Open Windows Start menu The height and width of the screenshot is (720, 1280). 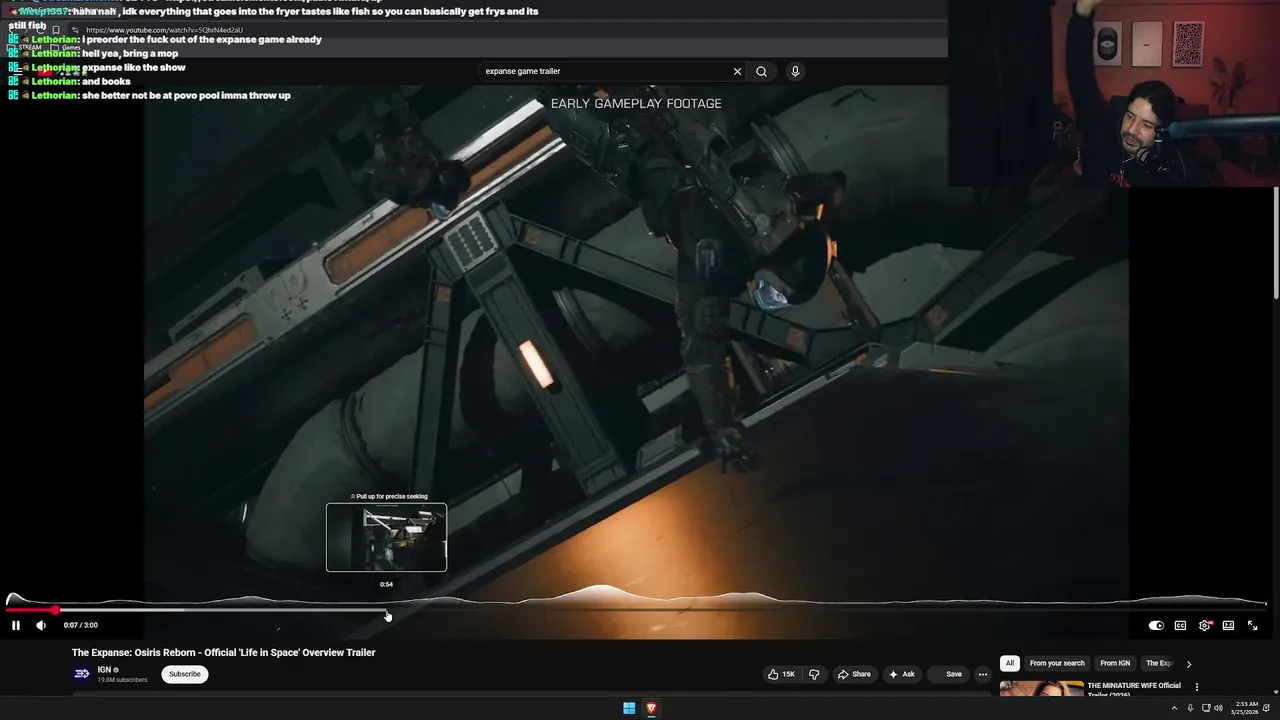click(x=629, y=708)
